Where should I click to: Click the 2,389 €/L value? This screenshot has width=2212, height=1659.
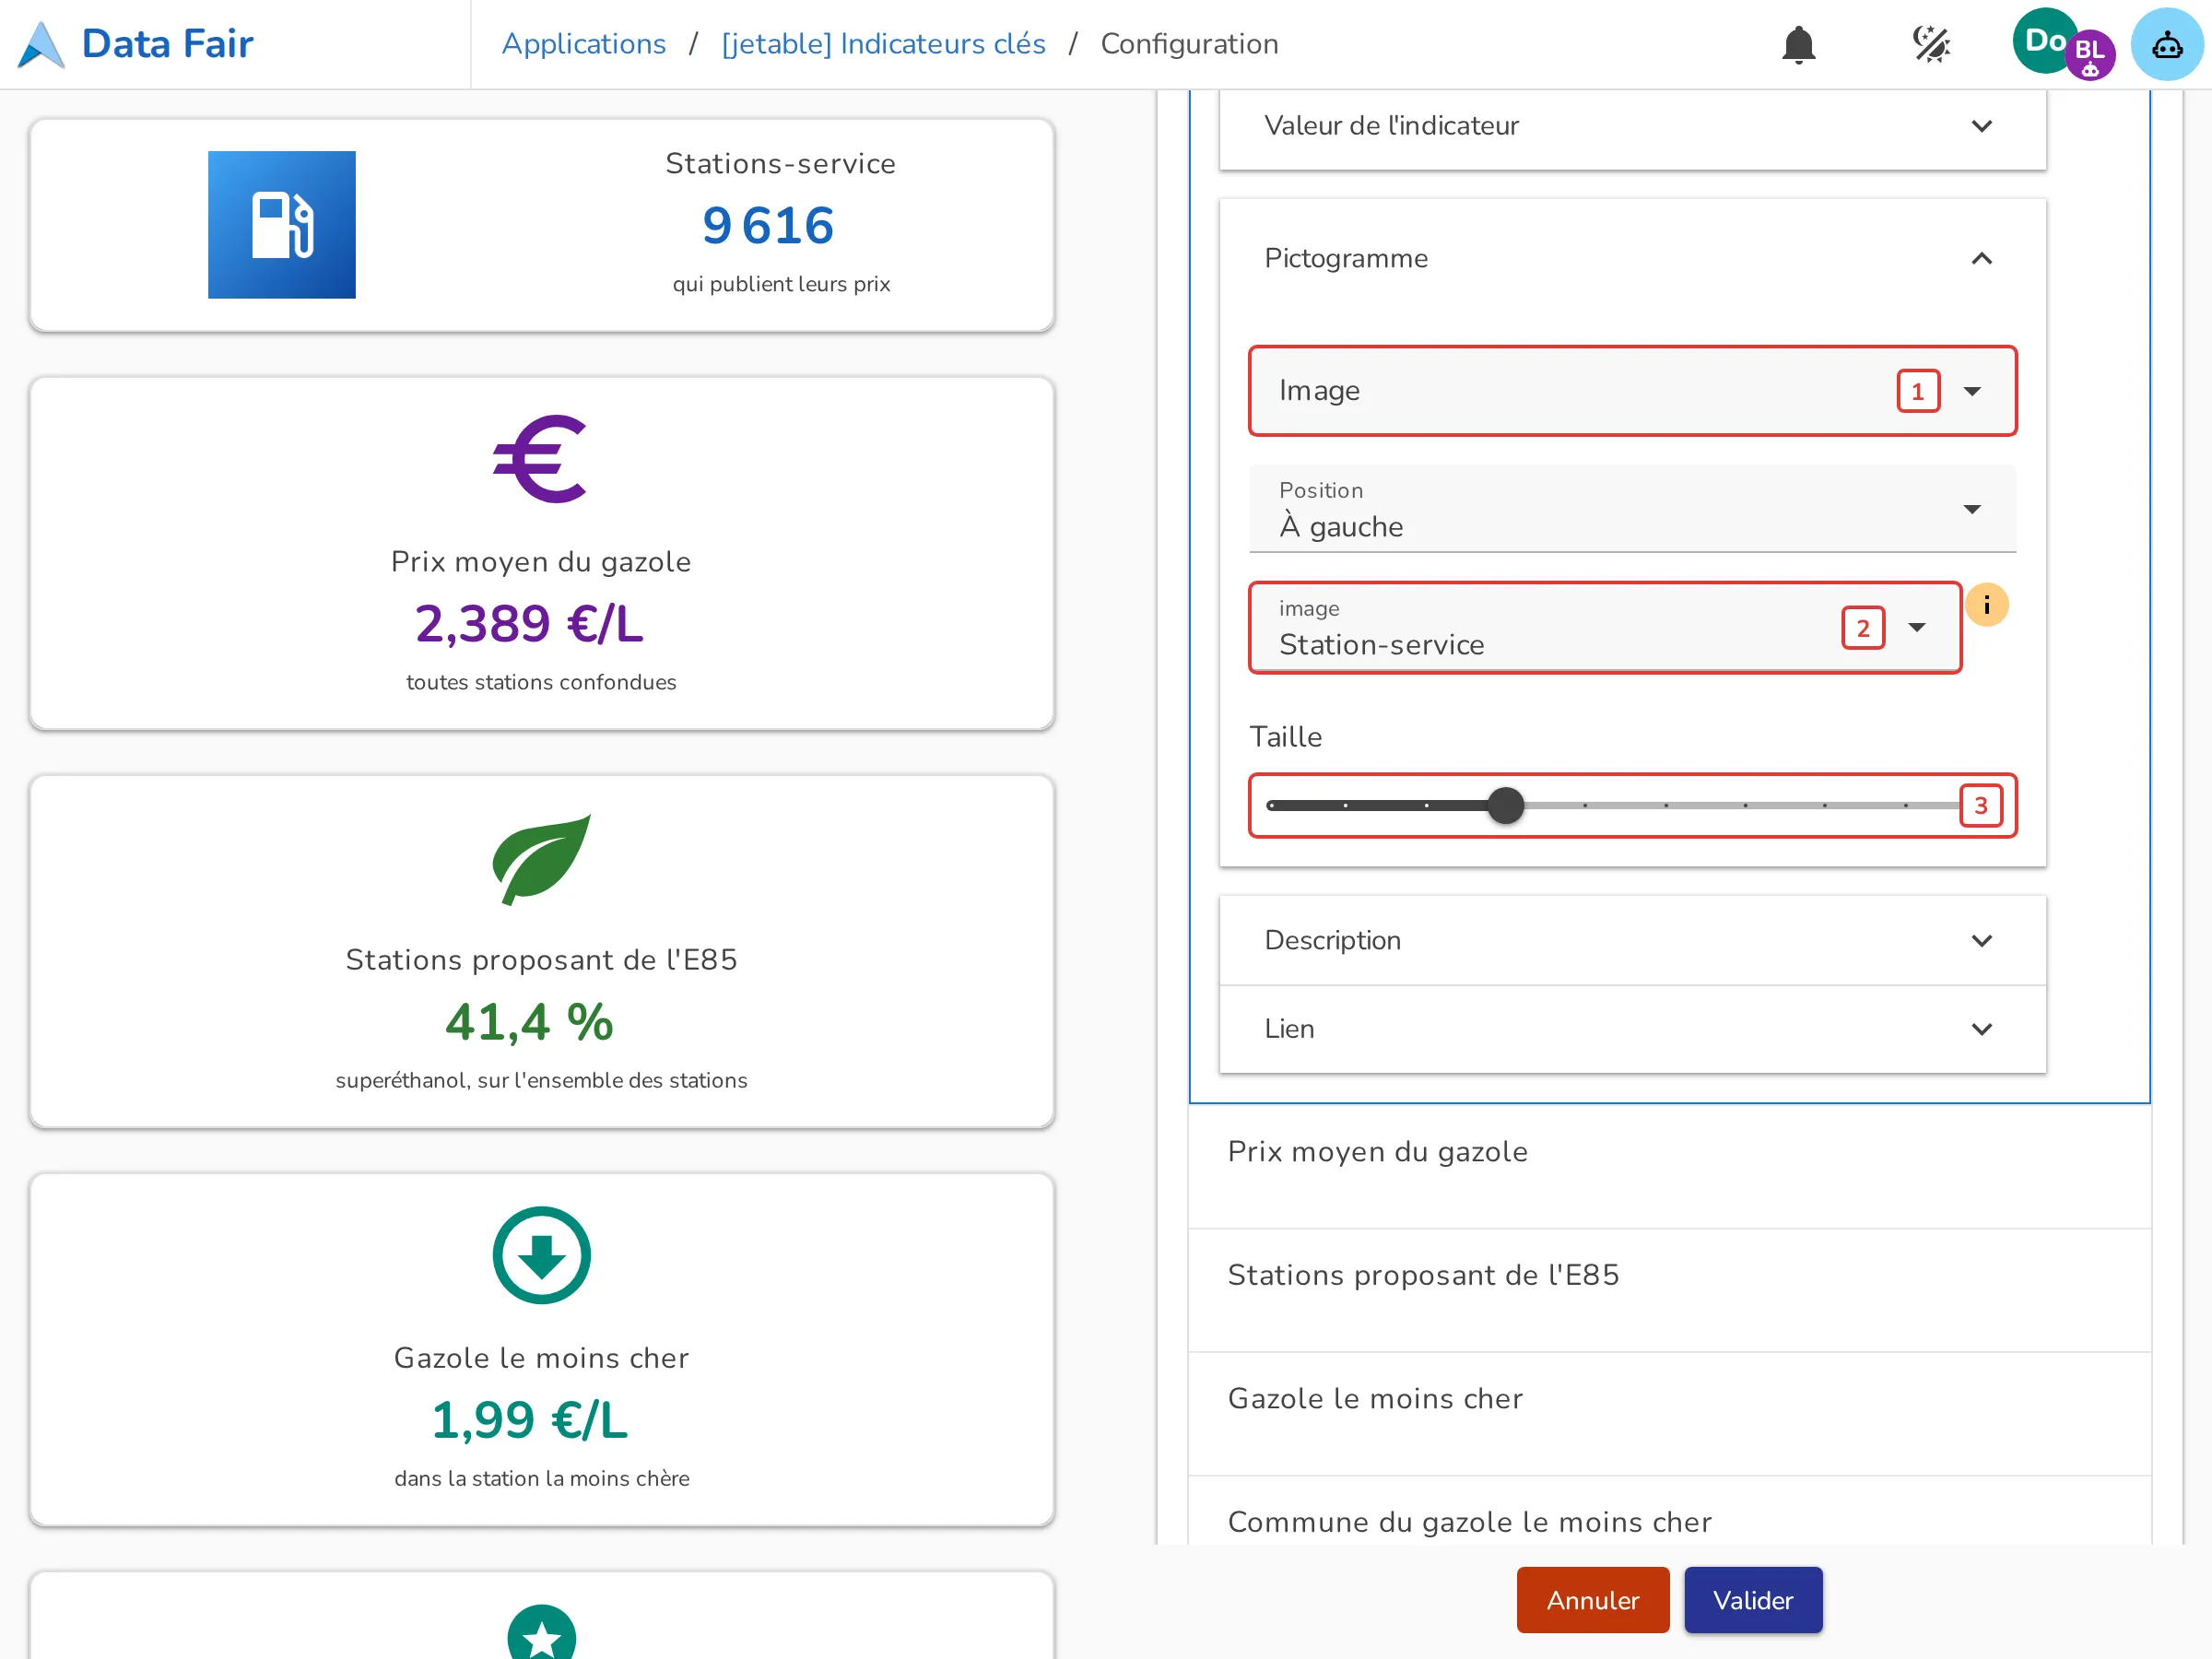(529, 623)
